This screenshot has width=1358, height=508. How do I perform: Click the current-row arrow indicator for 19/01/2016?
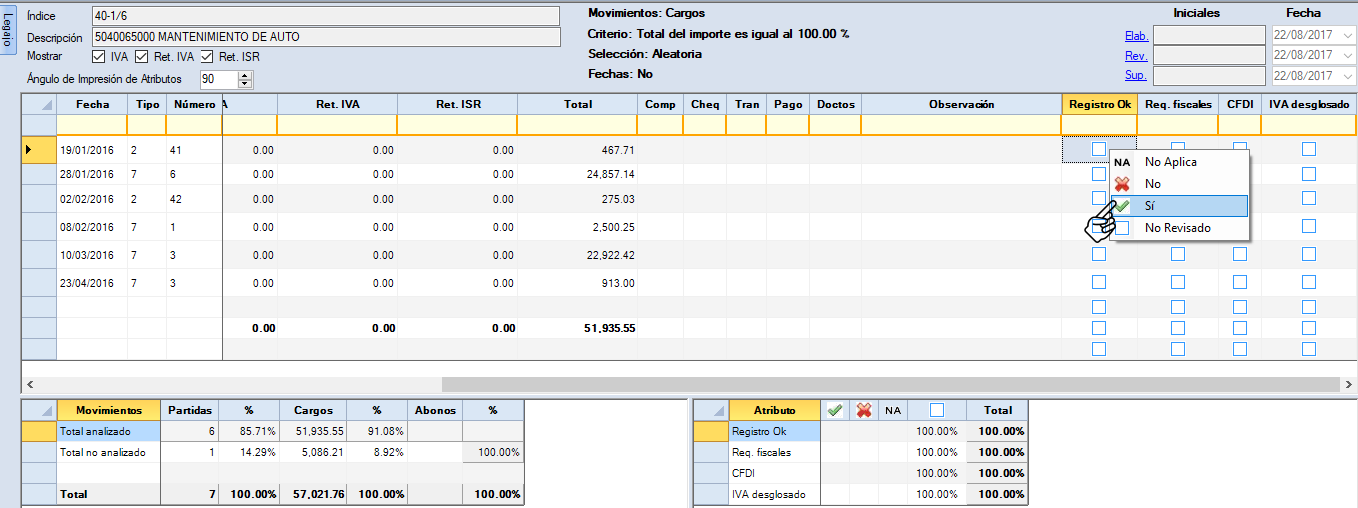pos(28,150)
